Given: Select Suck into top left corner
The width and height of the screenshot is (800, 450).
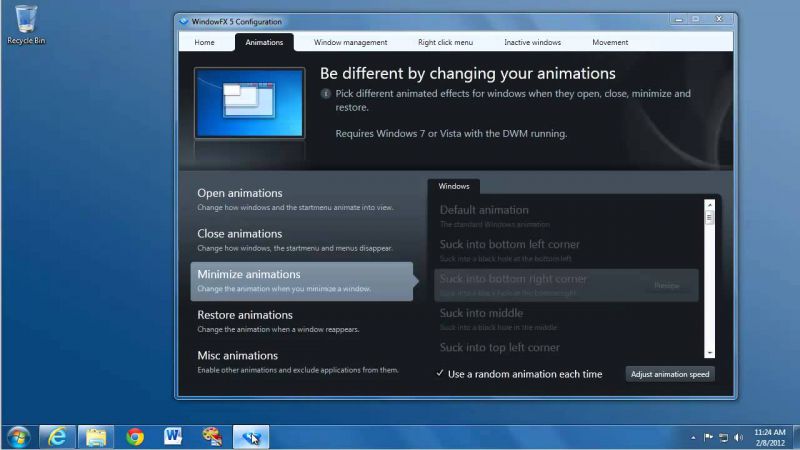Looking at the screenshot, I should (x=566, y=348).
